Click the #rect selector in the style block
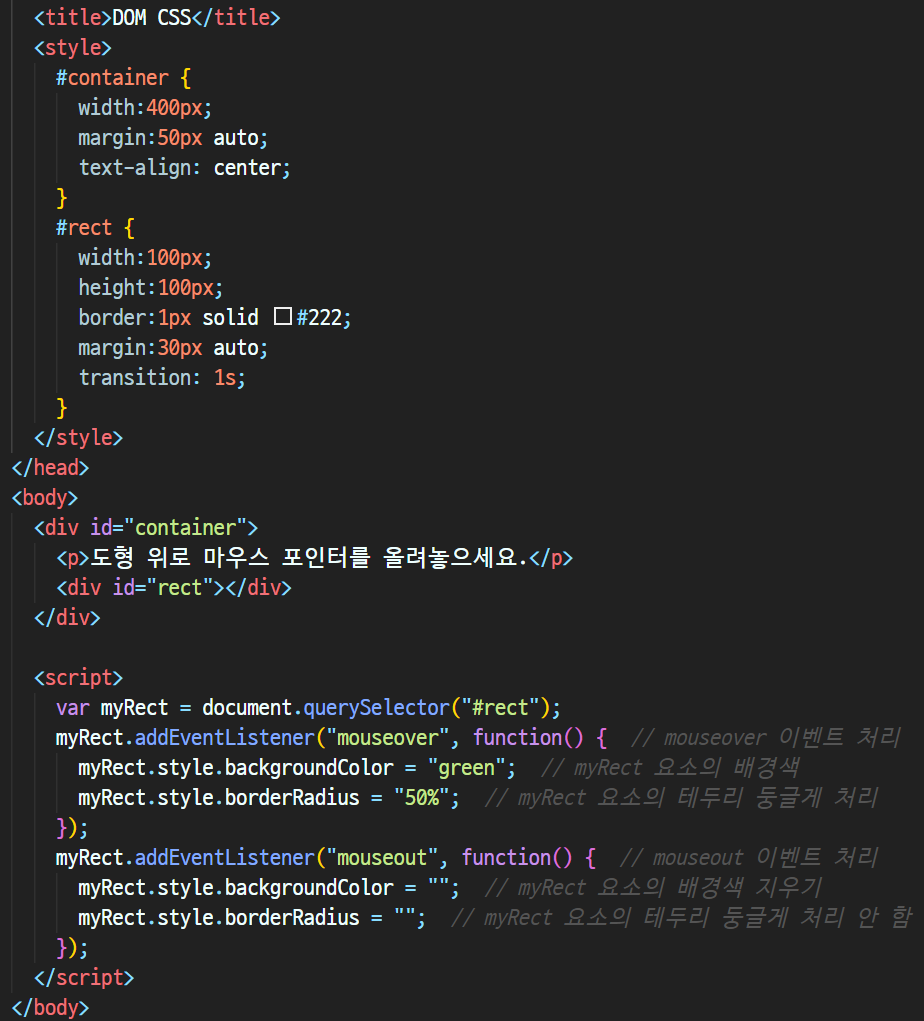The width and height of the screenshot is (924, 1021). (84, 228)
